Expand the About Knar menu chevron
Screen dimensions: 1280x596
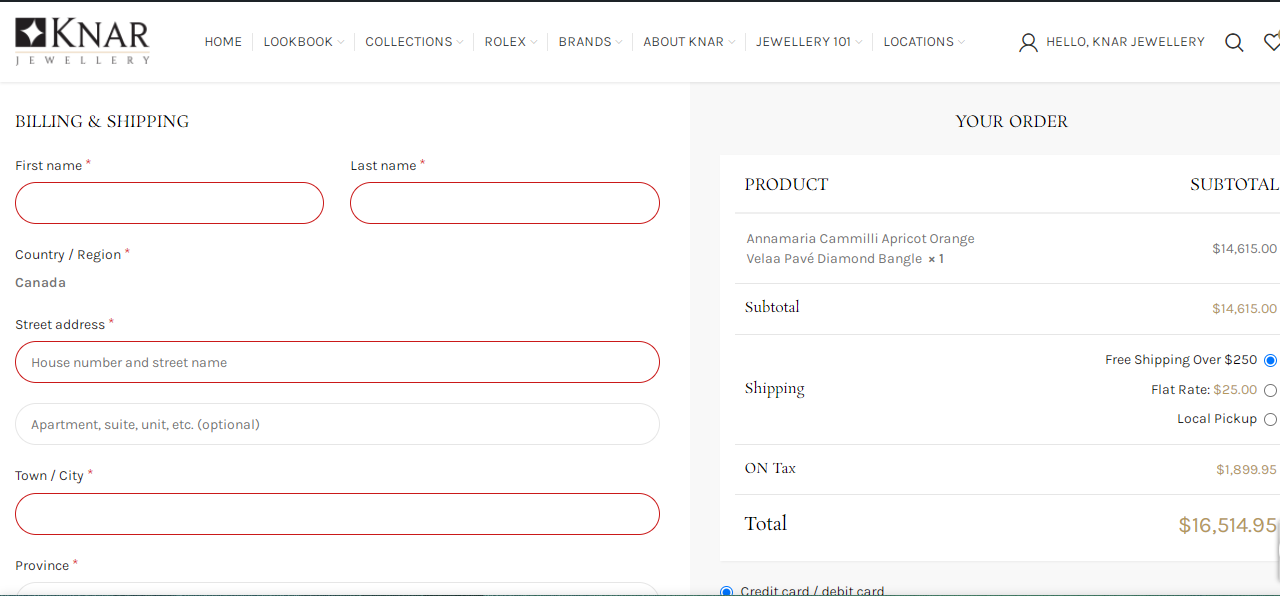pyautogui.click(x=732, y=42)
